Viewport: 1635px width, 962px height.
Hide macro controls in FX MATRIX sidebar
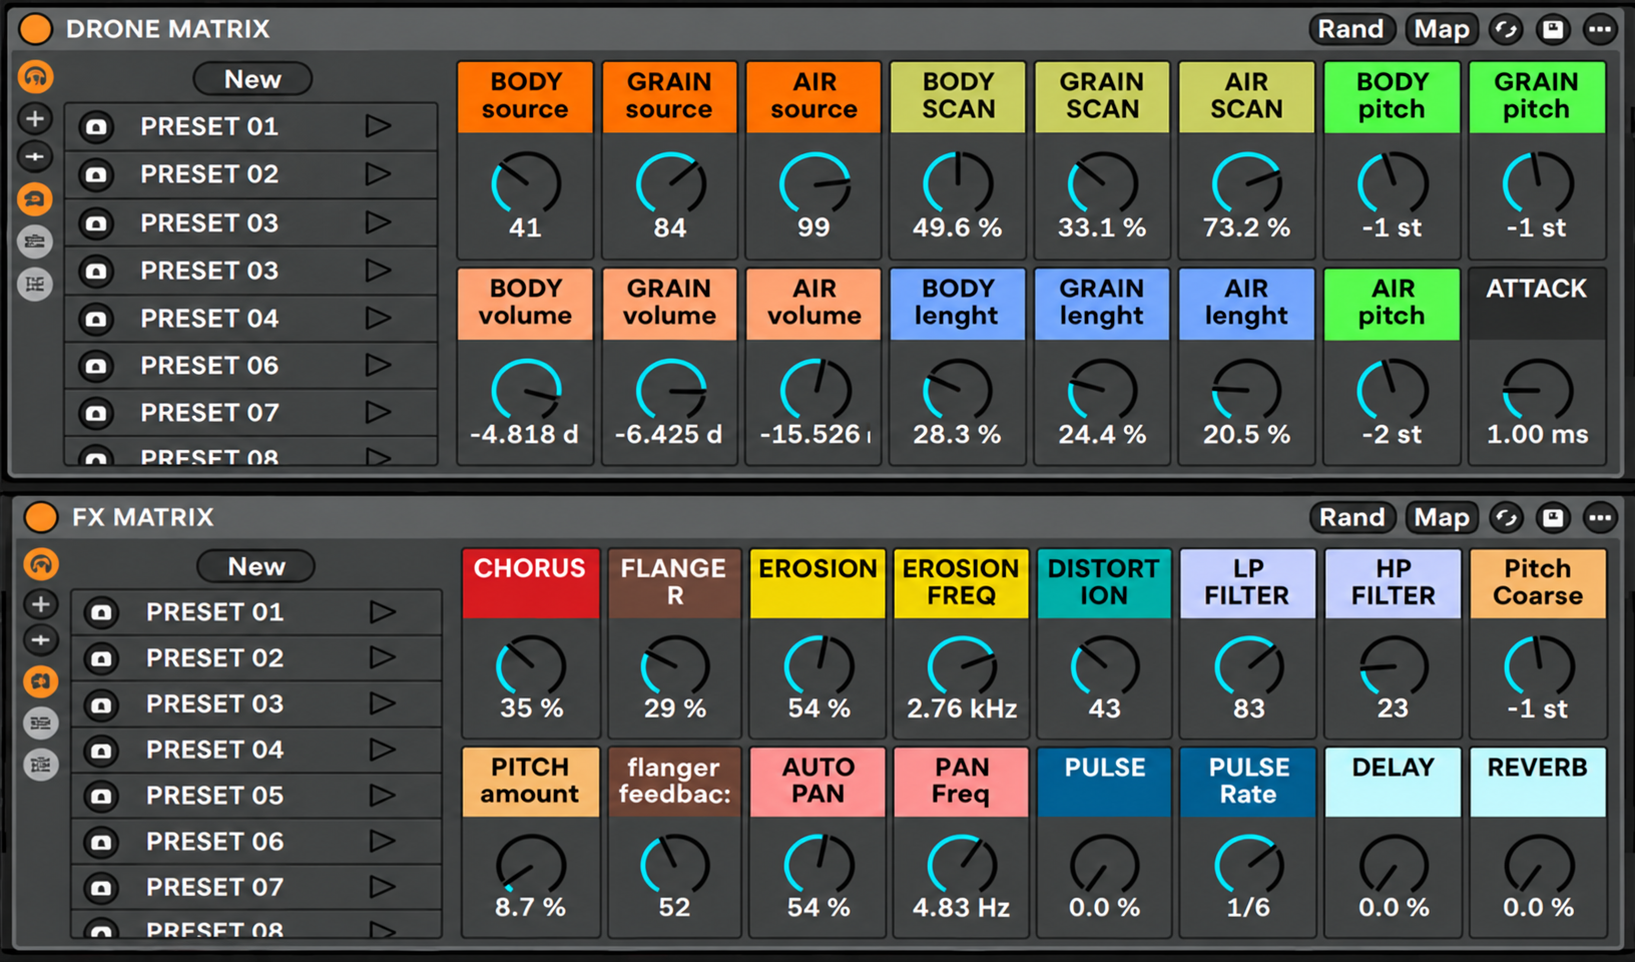click(x=41, y=565)
